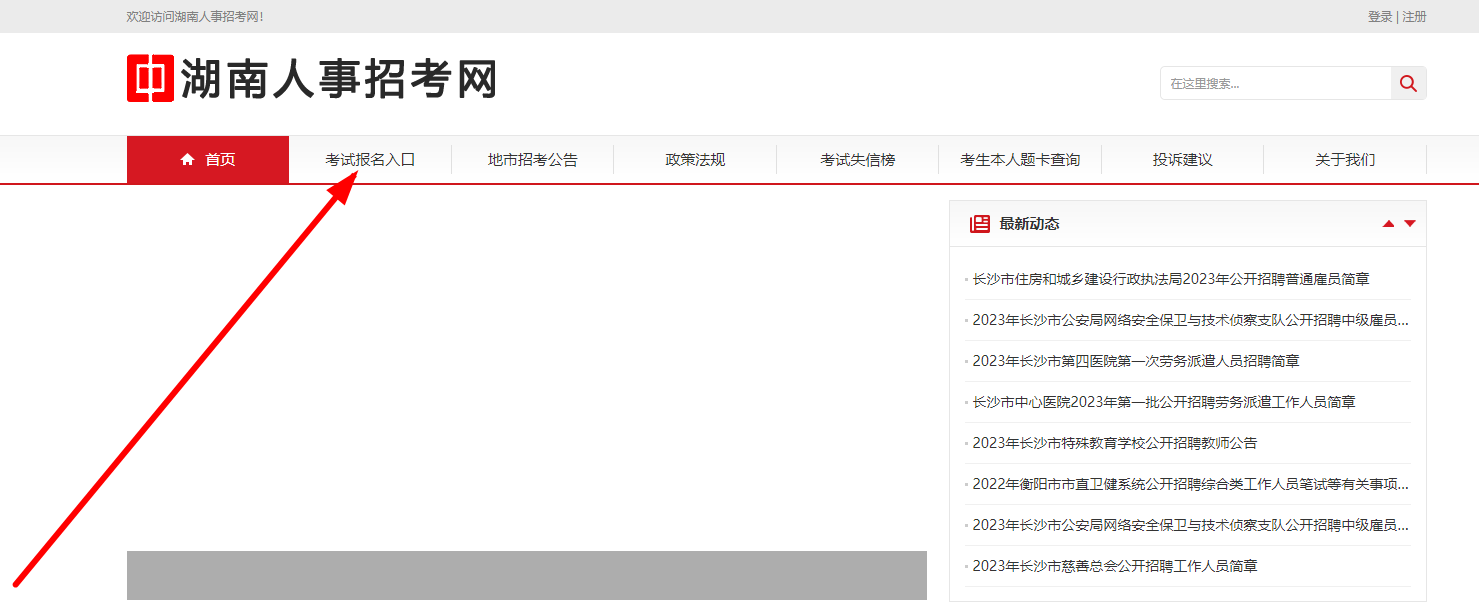Focus the 在这里搜索 search field
This screenshot has height=614, width=1479.
(1275, 84)
